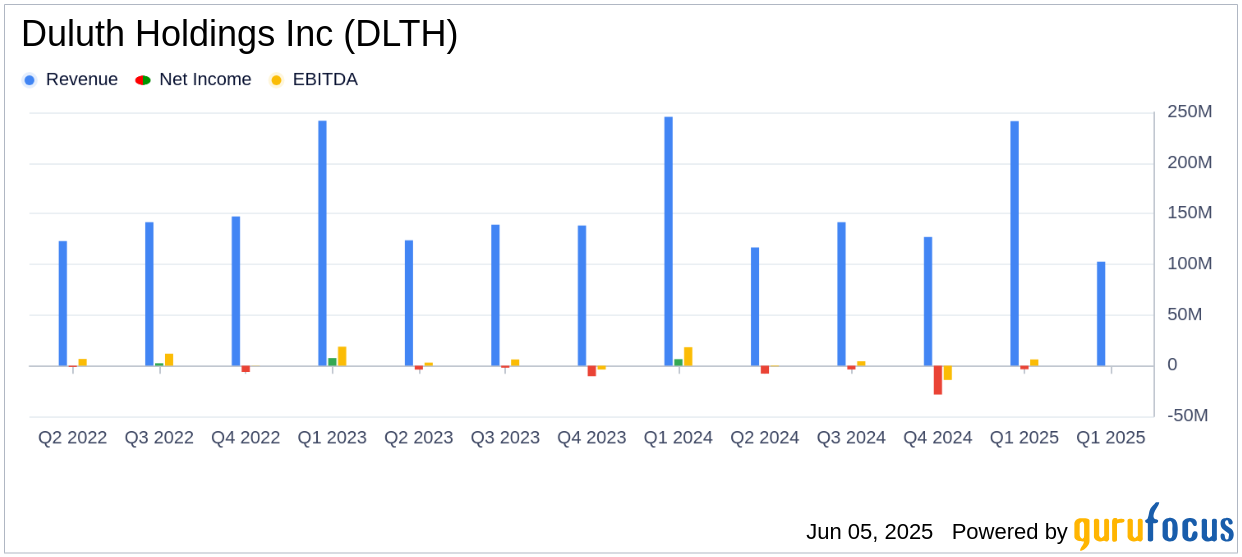Viewport: 1242px width, 557px height.
Task: Click the Q1 2023 blue revenue bar
Action: [x=322, y=243]
